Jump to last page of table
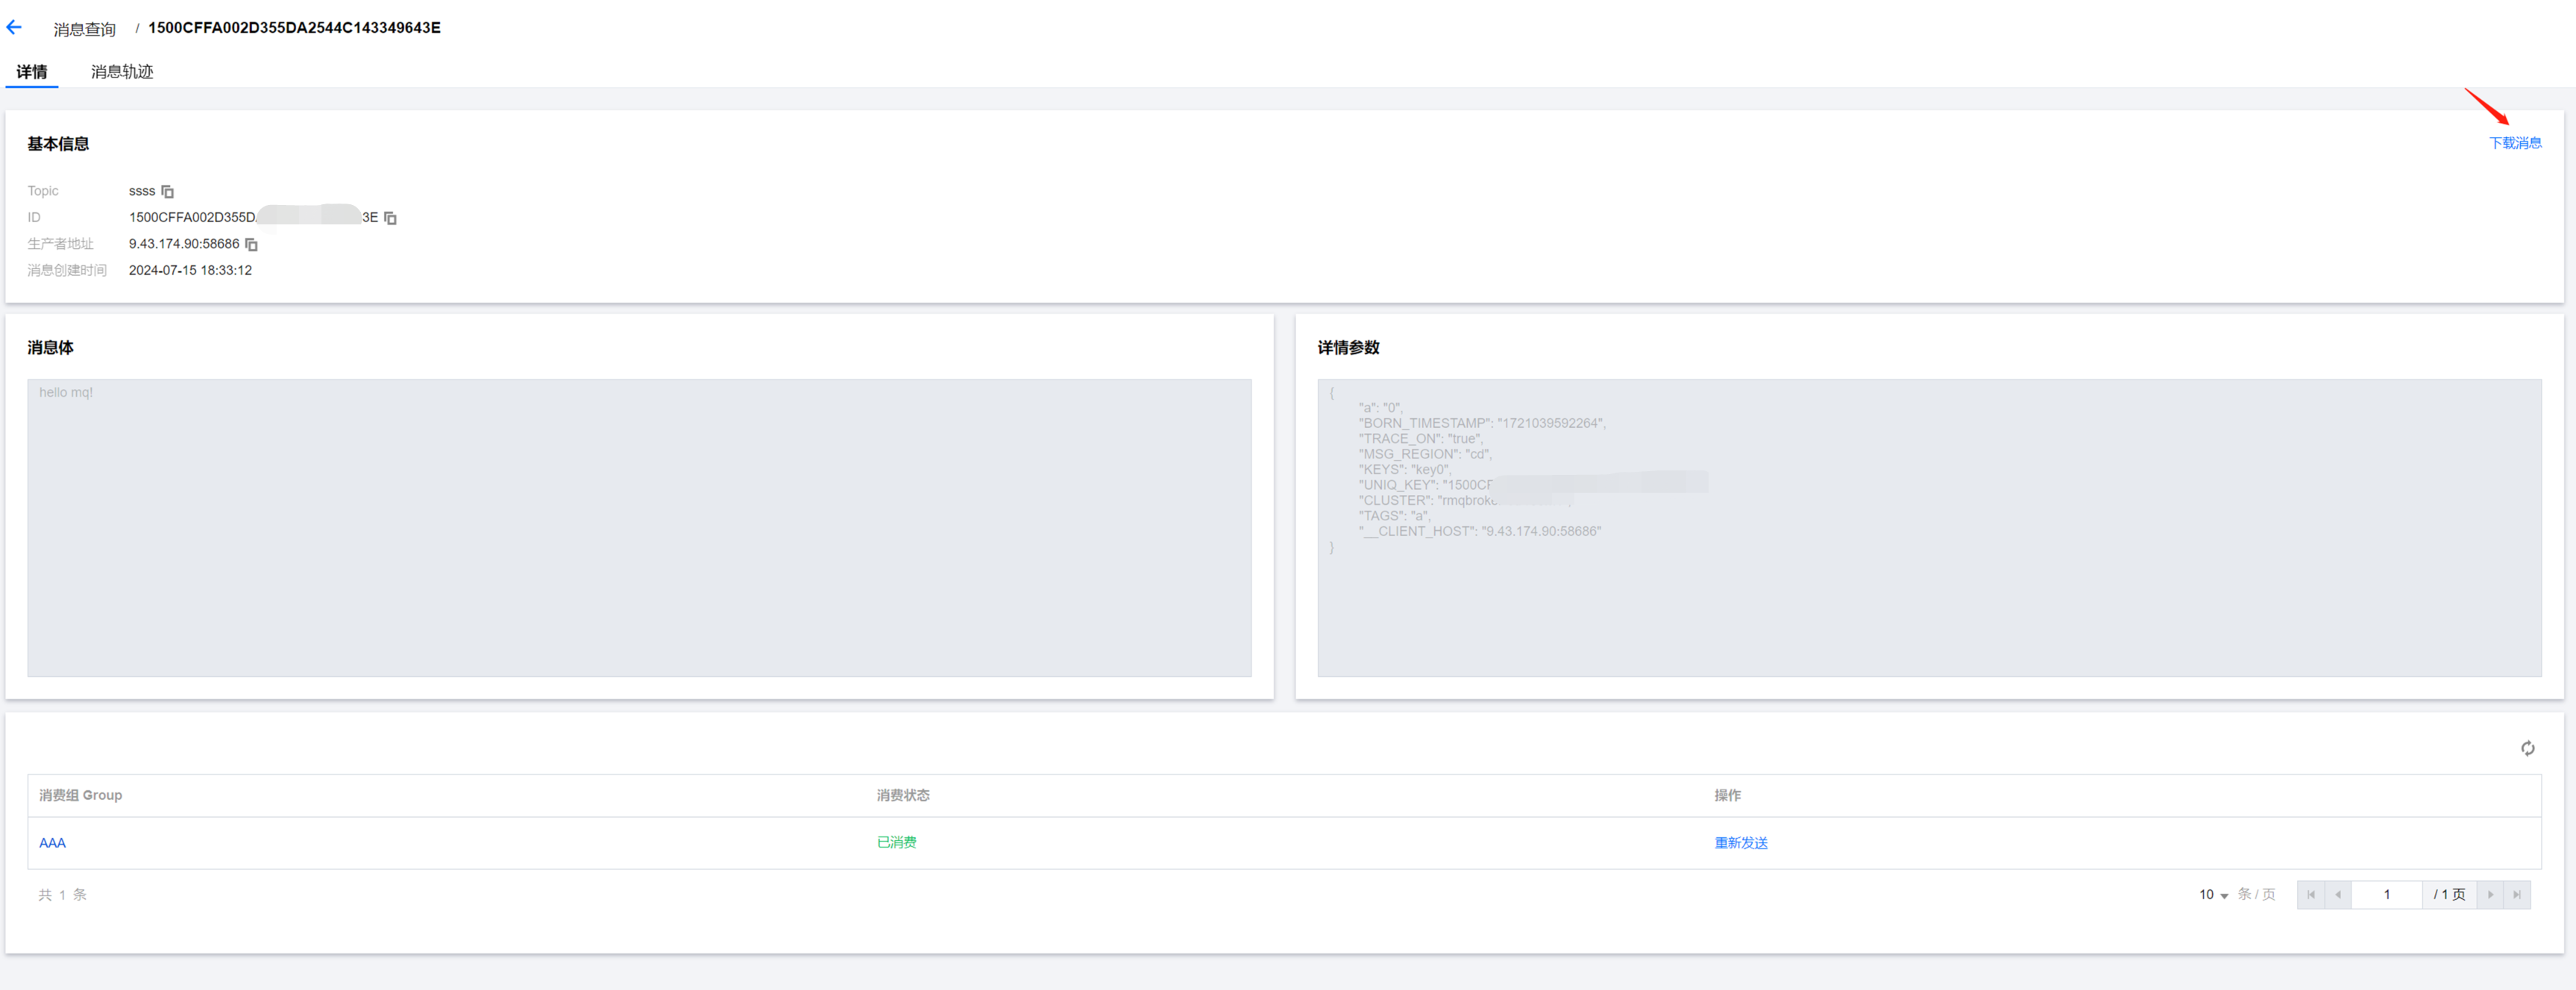Screen dimensions: 2576x990 tap(2517, 894)
